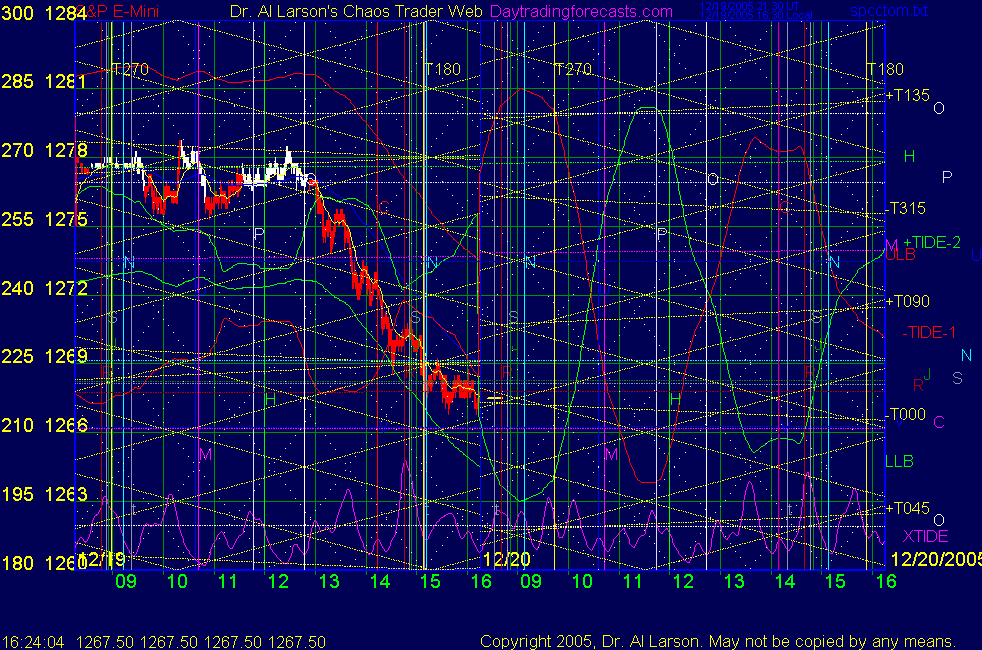Click the +T135 line label
The height and width of the screenshot is (650, 982).
(907, 95)
